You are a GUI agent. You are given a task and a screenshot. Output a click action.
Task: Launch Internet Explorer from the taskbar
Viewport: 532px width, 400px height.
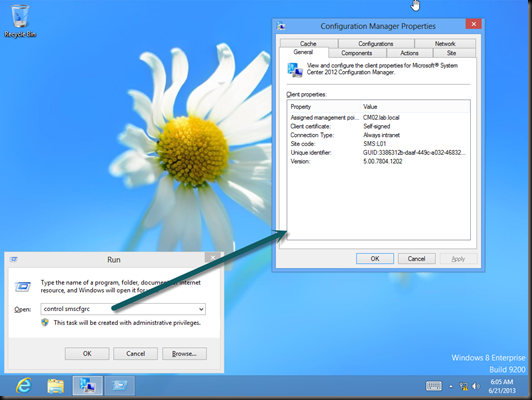pos(24,386)
